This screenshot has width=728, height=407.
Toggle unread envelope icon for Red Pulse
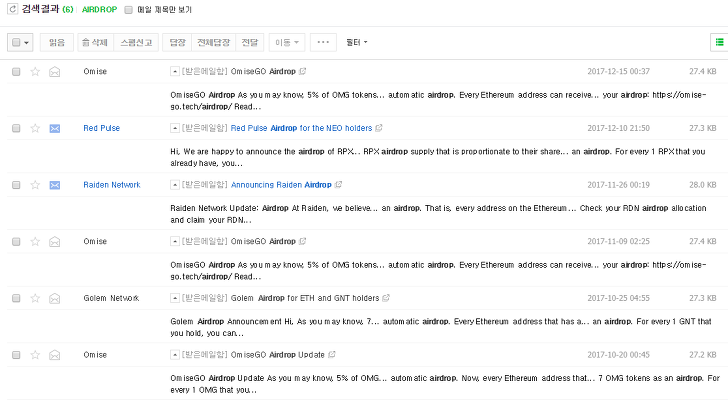55,128
